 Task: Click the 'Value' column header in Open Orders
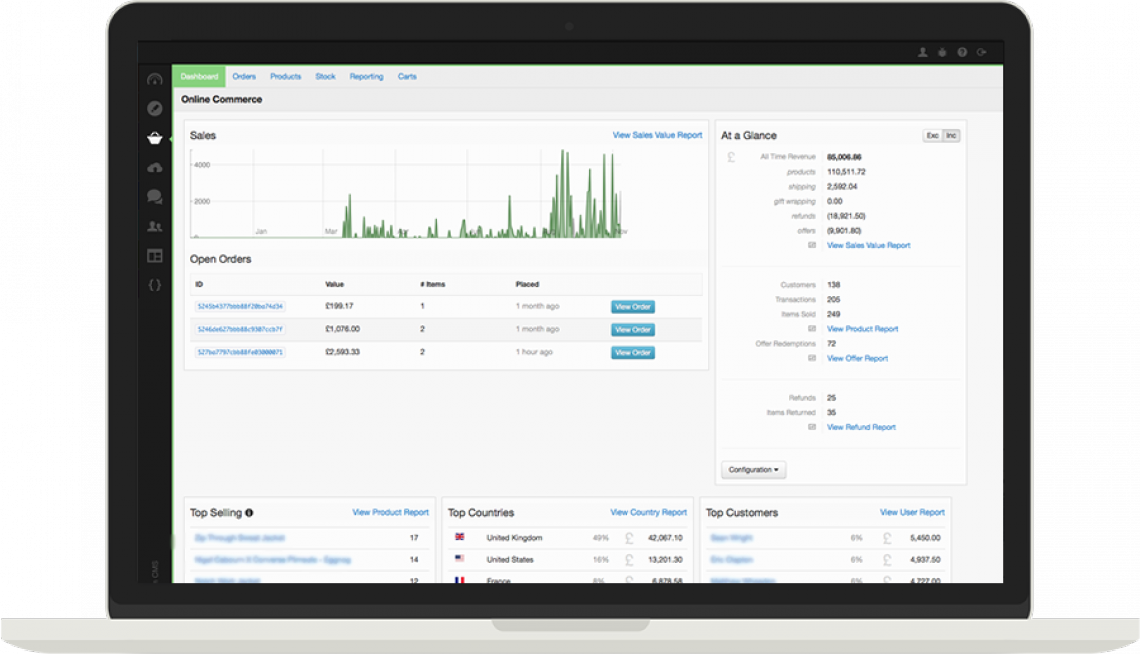[x=334, y=284]
